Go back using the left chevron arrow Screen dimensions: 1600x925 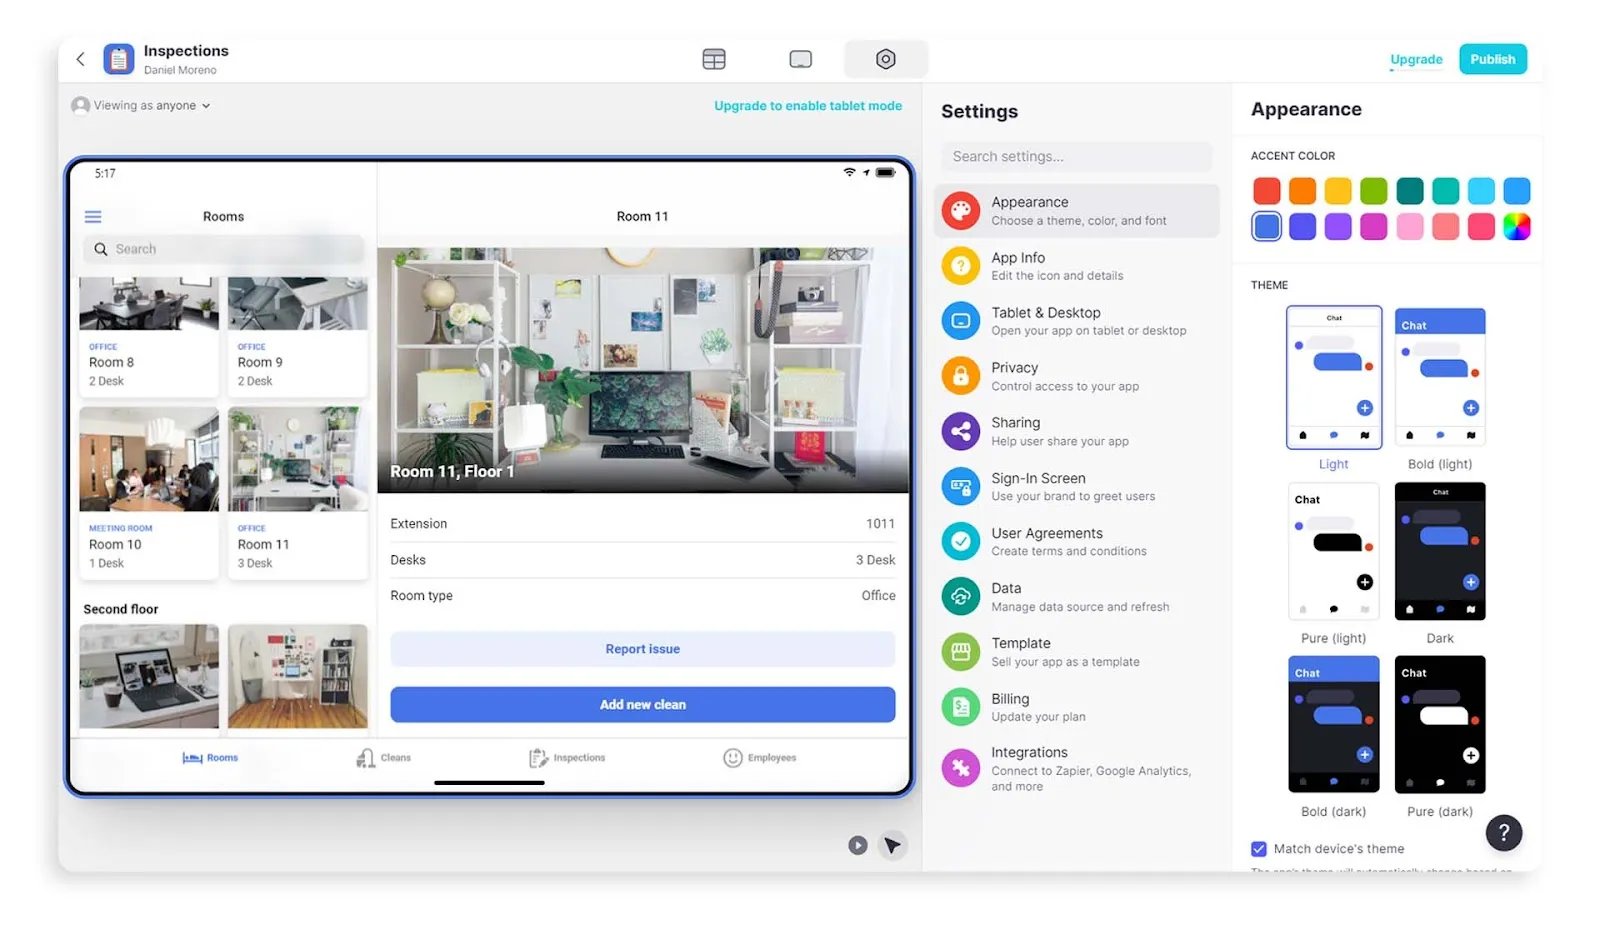point(81,59)
